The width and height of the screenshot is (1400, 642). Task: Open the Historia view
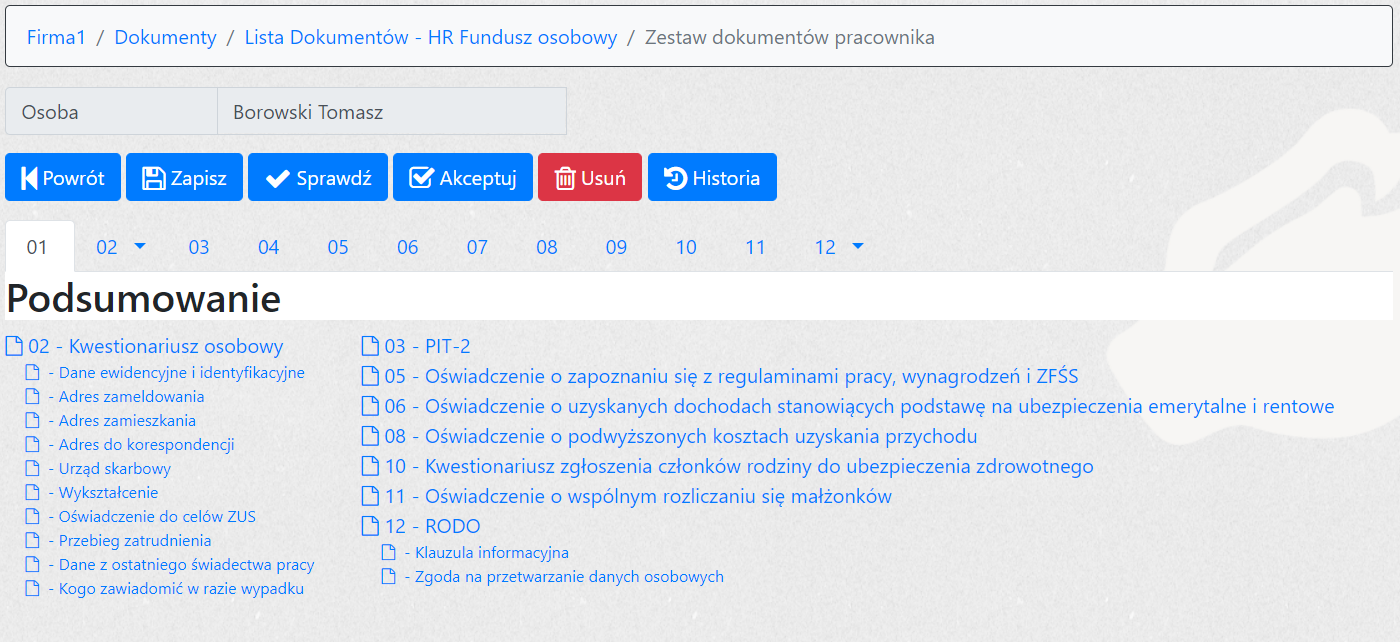point(712,178)
